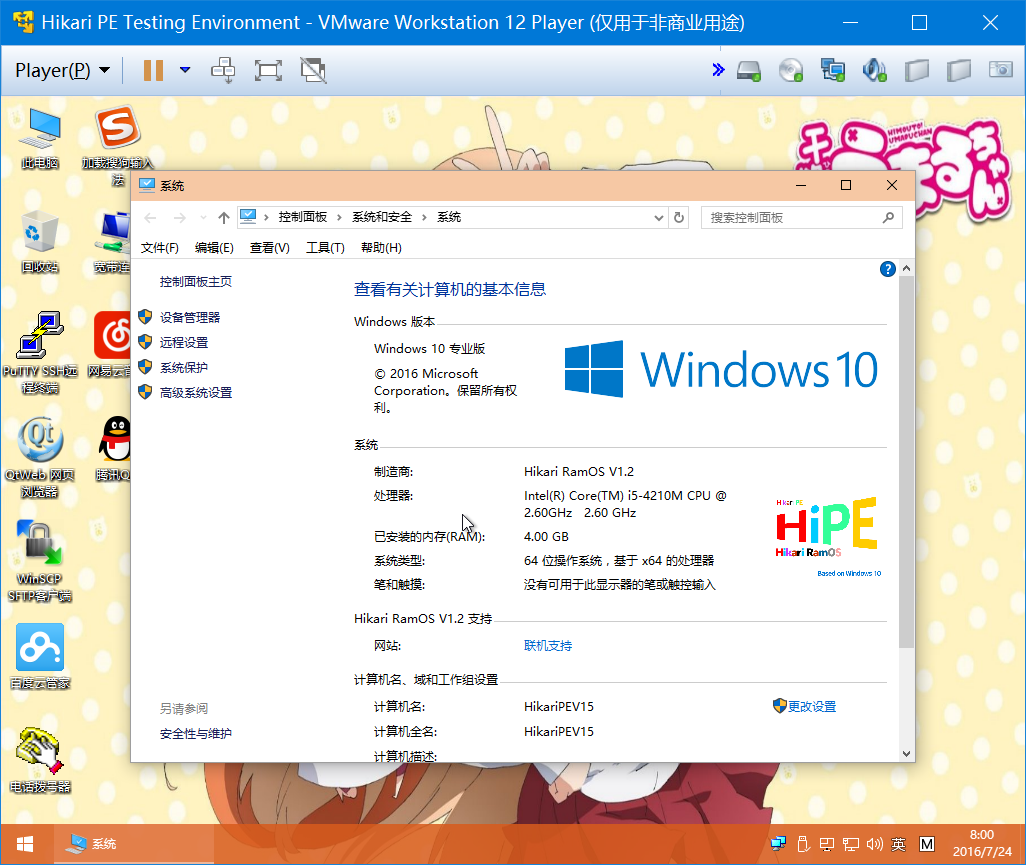The height and width of the screenshot is (865, 1026).
Task: Open 此电脑 desktop icon
Action: tap(40, 139)
